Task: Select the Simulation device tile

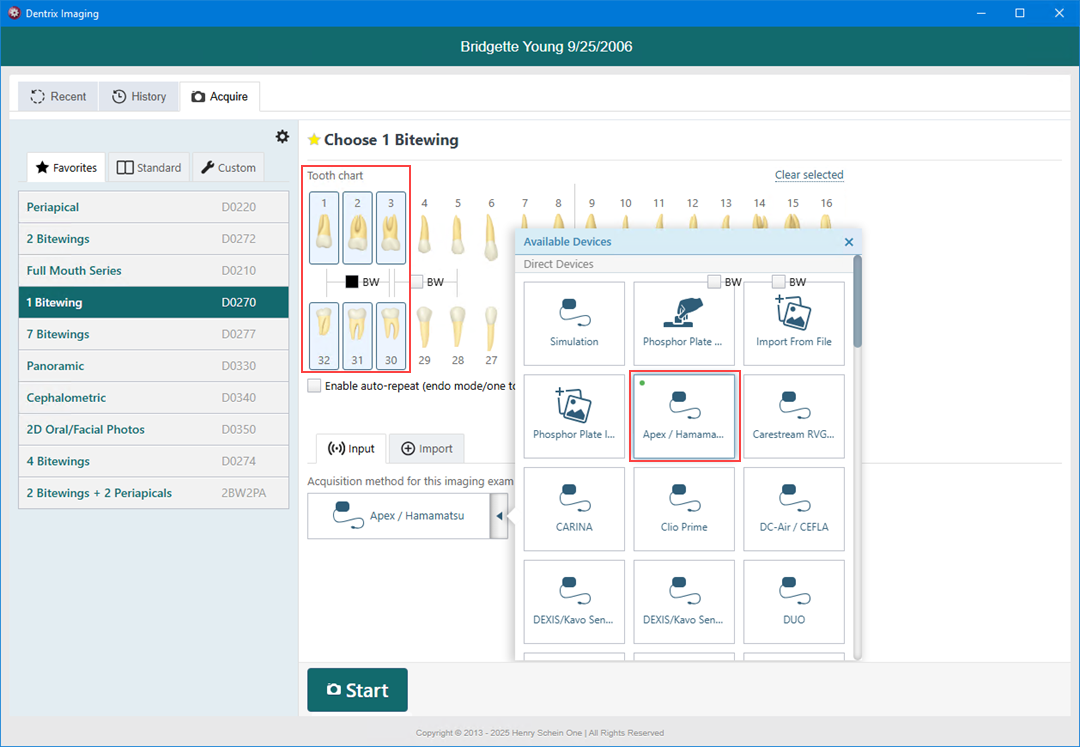Action: pos(574,323)
